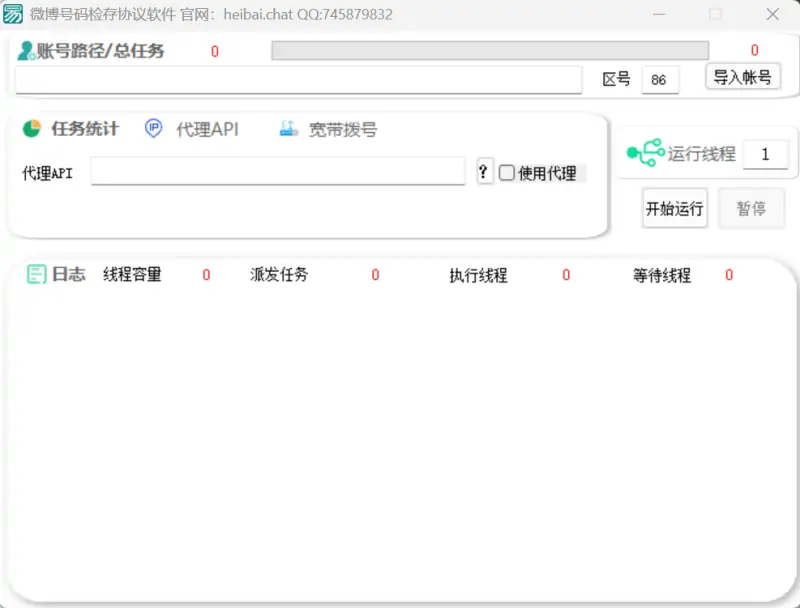This screenshot has height=608, width=800.
Task: Click the proxy API IP badge icon
Action: pyautogui.click(x=153, y=129)
